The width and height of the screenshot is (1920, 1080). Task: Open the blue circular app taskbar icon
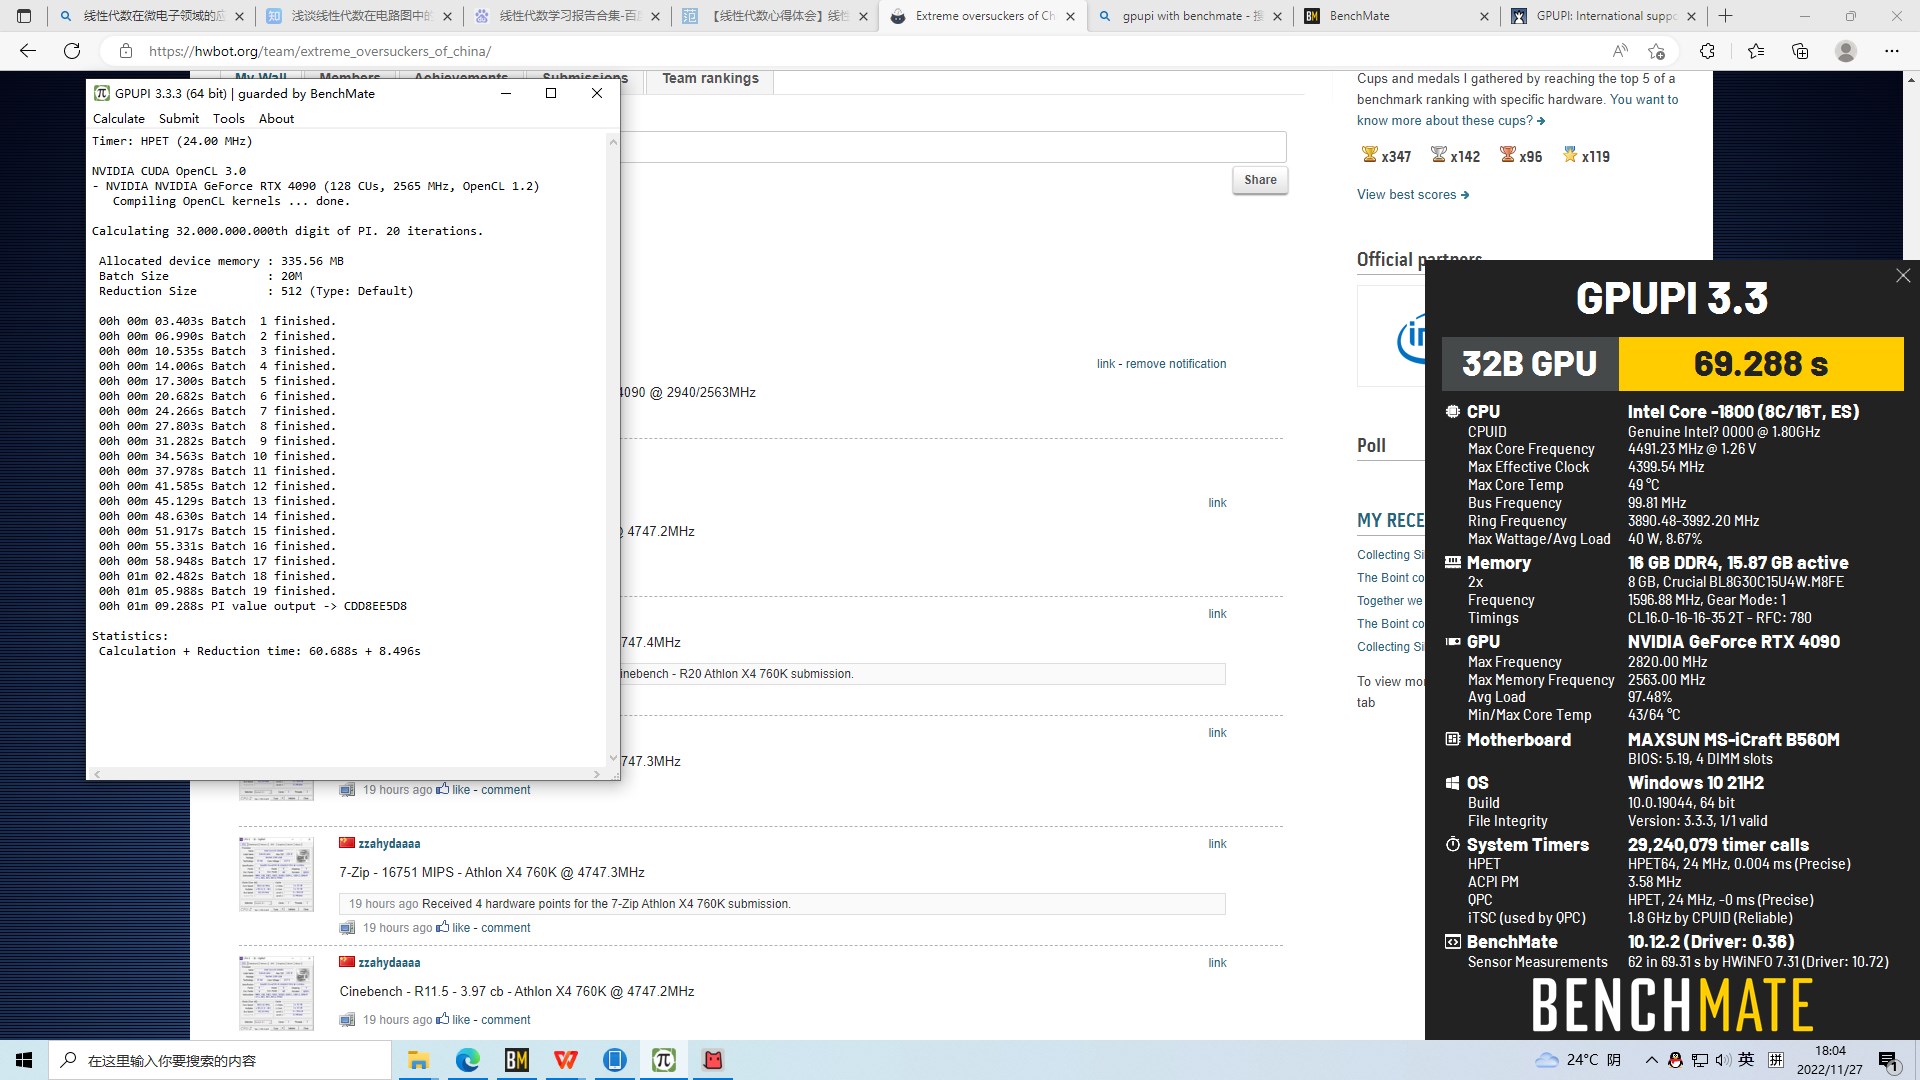614,1060
